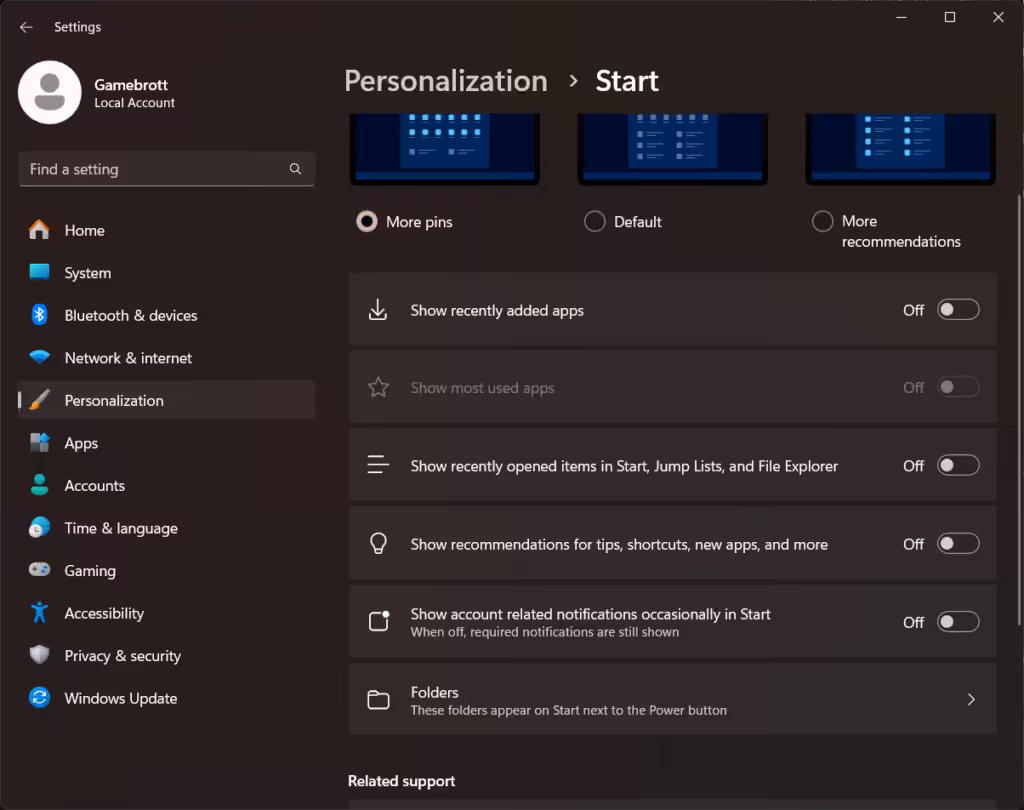The width and height of the screenshot is (1024, 810).
Task: Open the Home settings page
Action: pos(167,230)
